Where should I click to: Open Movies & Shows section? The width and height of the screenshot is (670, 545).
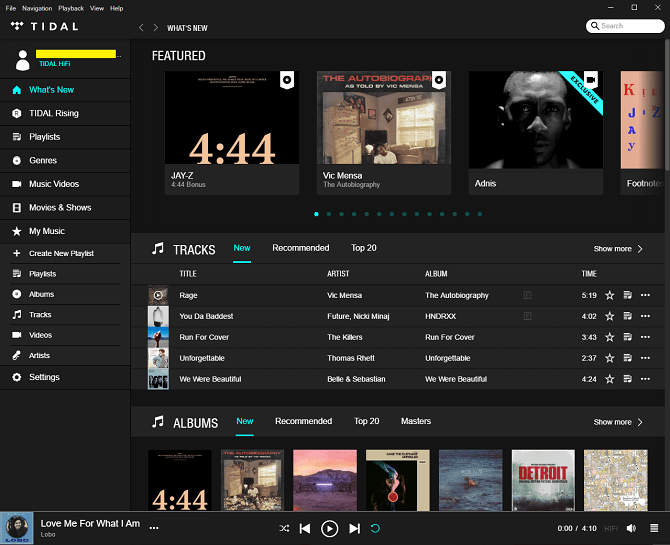tap(65, 207)
